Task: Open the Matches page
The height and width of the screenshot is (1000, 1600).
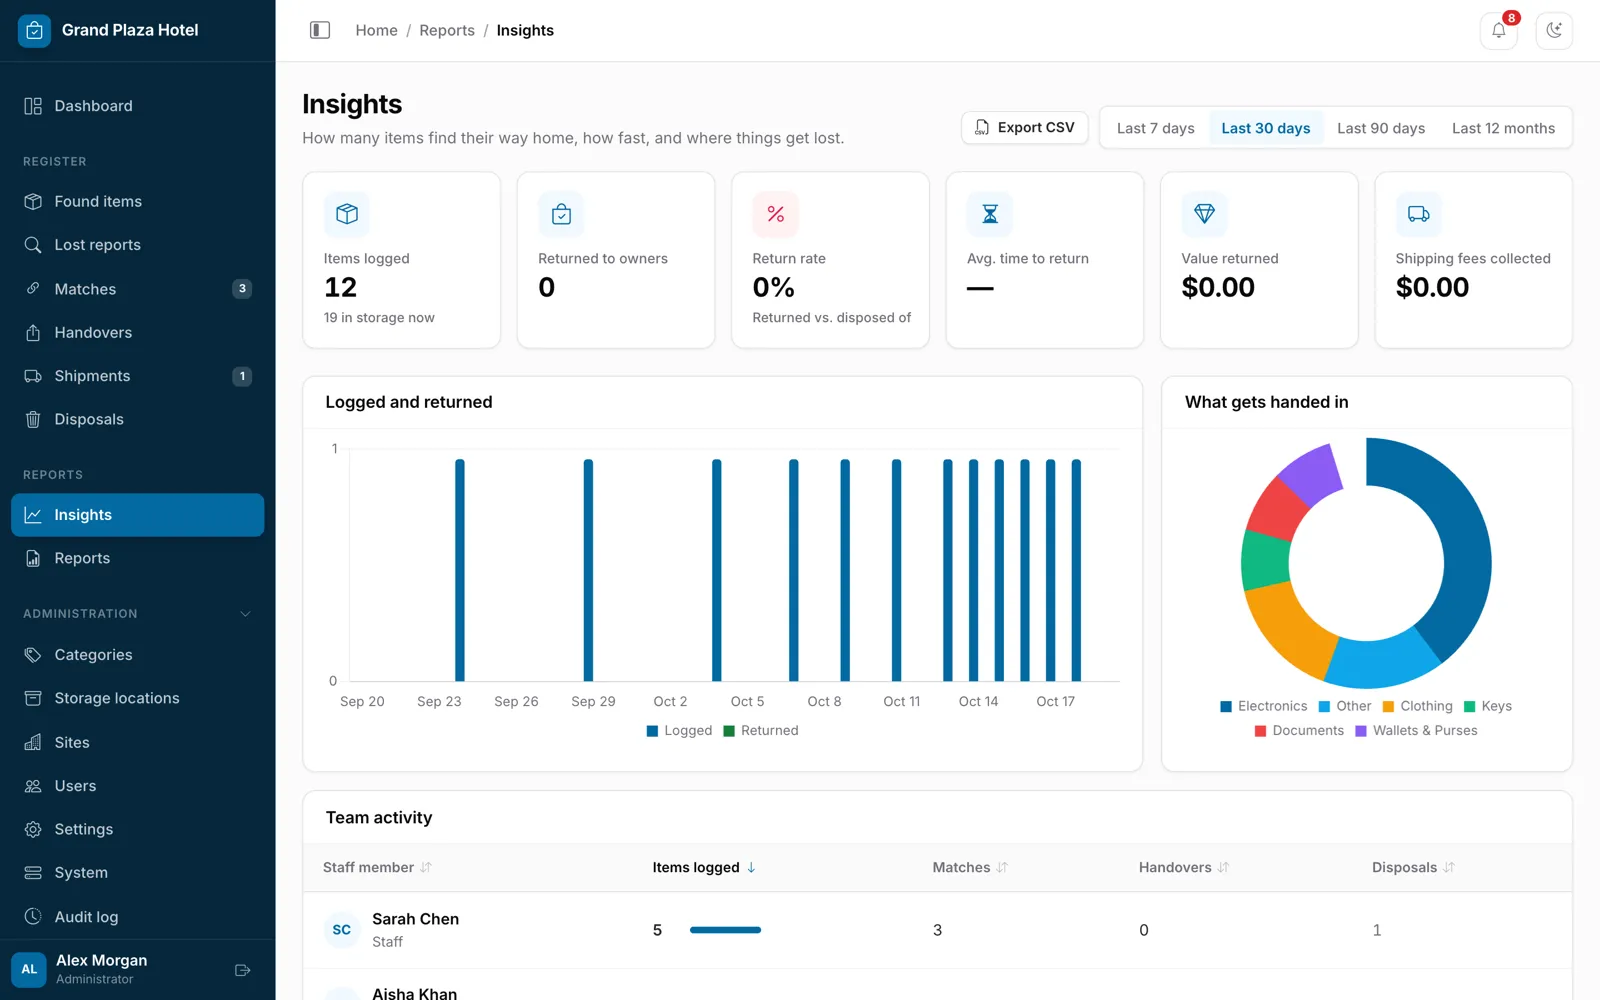Action: (x=138, y=289)
